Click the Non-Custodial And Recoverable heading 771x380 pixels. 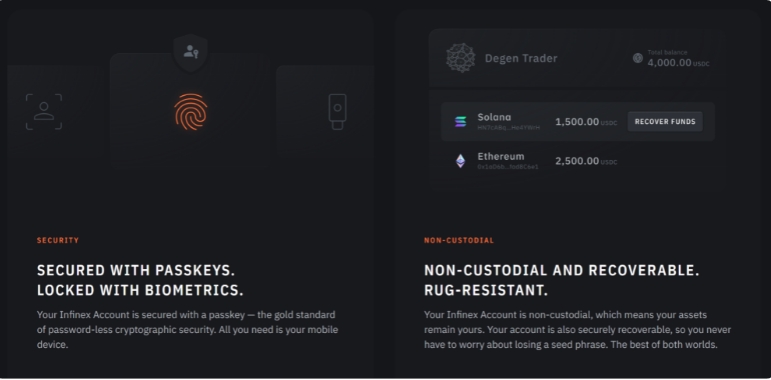(562, 280)
